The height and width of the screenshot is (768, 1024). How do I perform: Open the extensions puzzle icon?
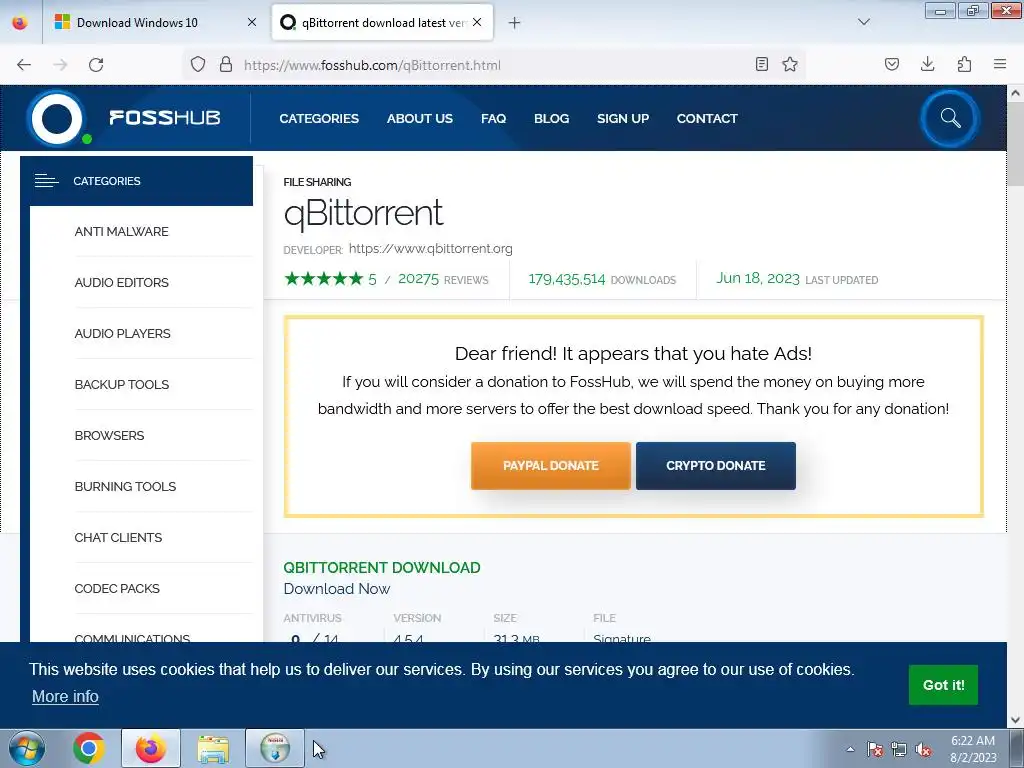[x=964, y=64]
